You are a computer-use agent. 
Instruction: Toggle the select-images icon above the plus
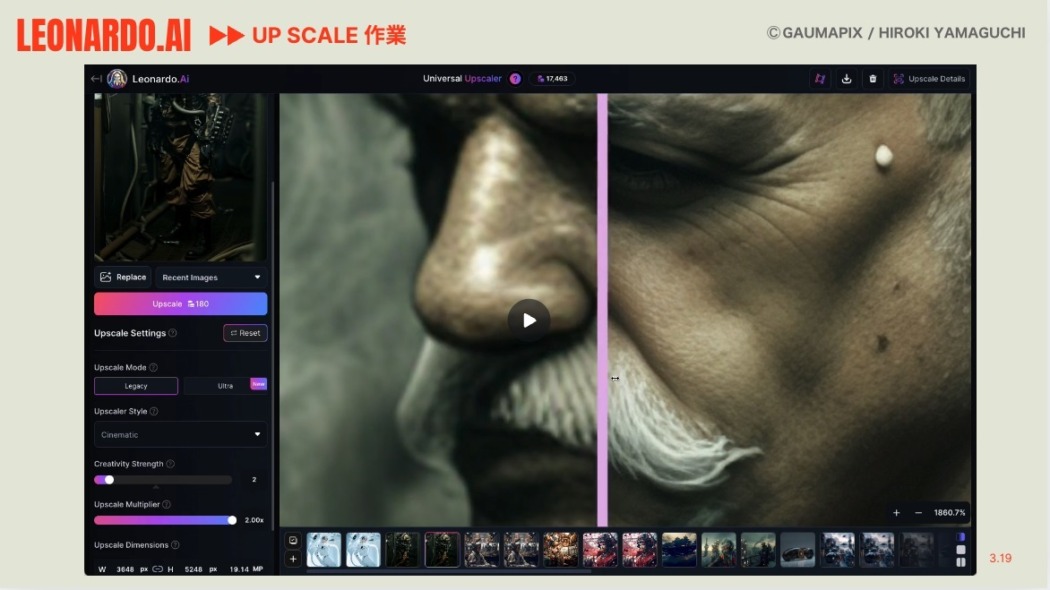coord(293,540)
